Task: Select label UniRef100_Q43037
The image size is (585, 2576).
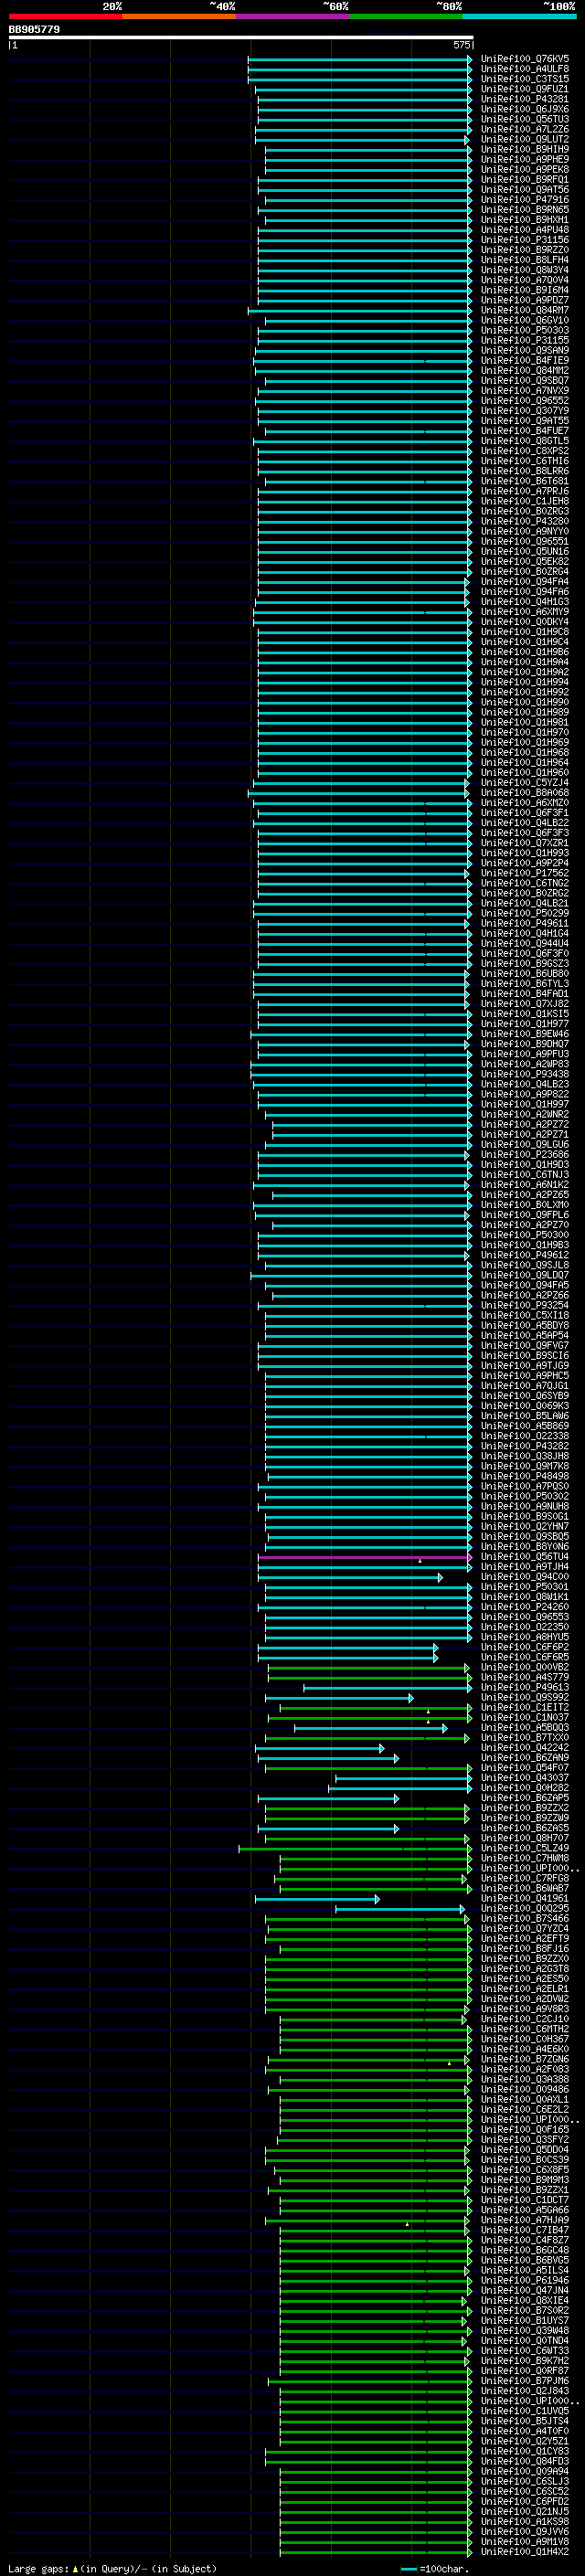Action: (525, 1778)
